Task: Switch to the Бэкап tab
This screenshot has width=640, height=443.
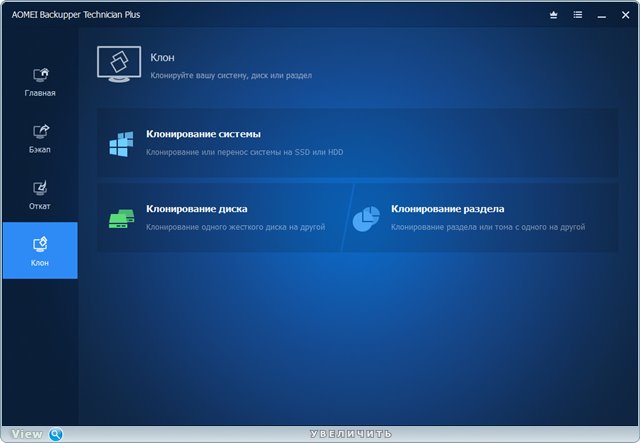Action: click(40, 138)
